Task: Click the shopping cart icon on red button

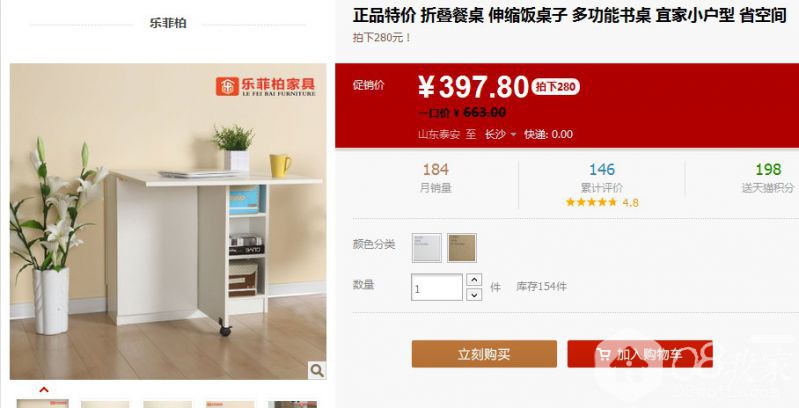Action: pyautogui.click(x=604, y=354)
